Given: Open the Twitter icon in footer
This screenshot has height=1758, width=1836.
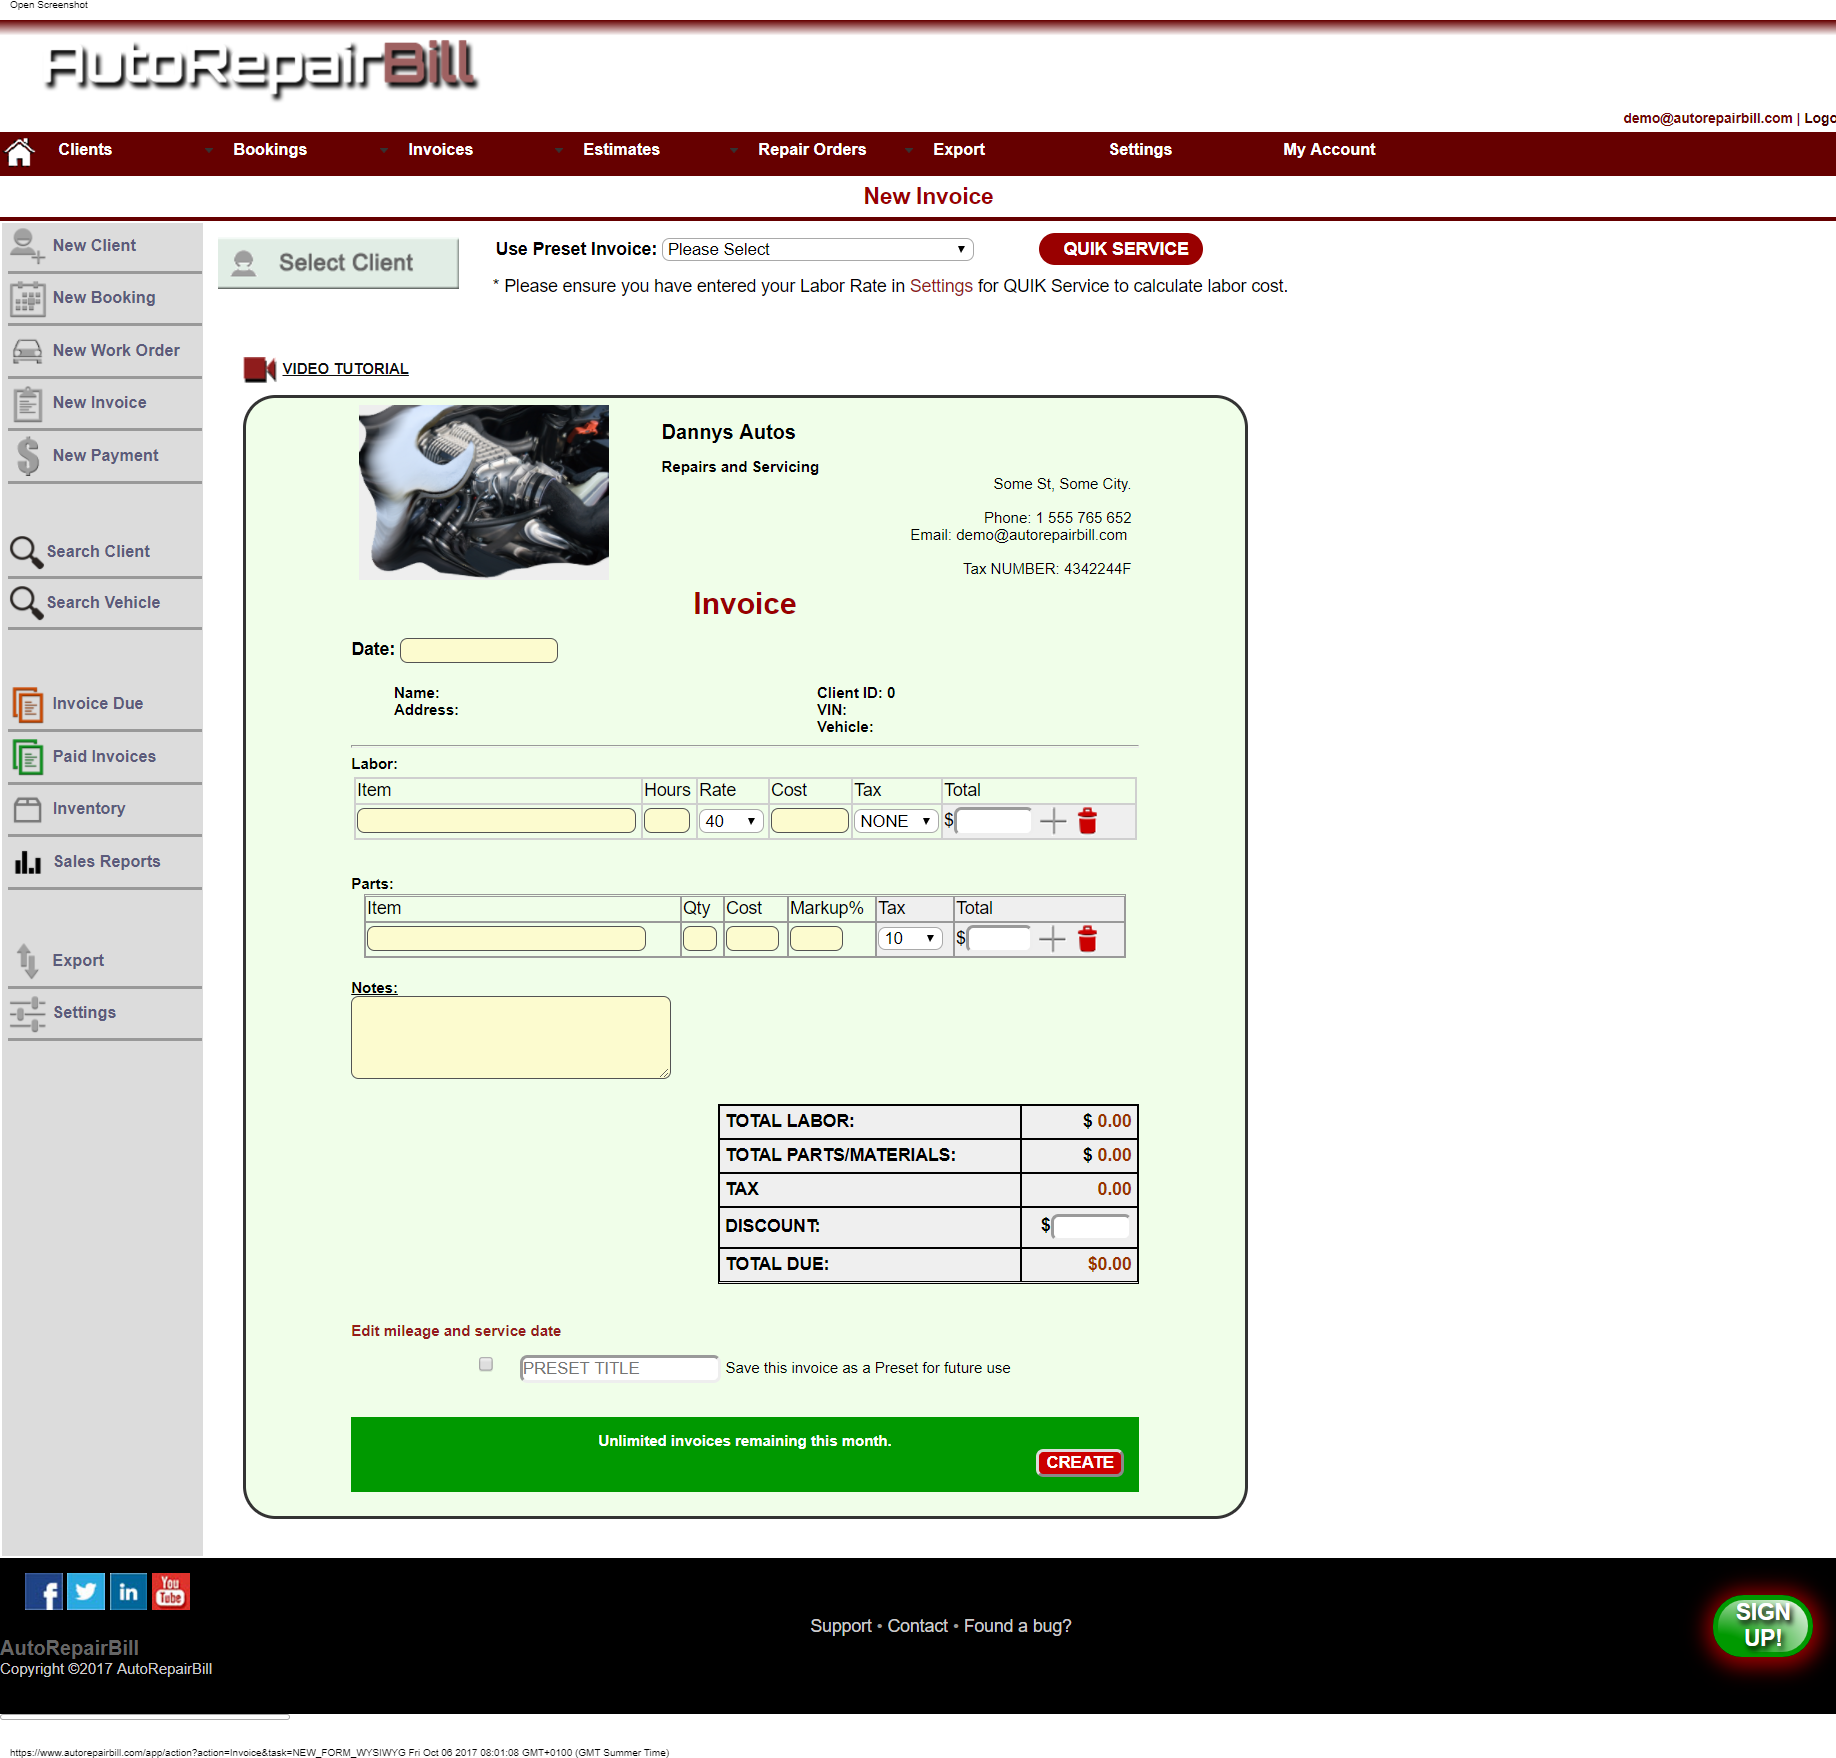Looking at the screenshot, I should (x=86, y=1592).
